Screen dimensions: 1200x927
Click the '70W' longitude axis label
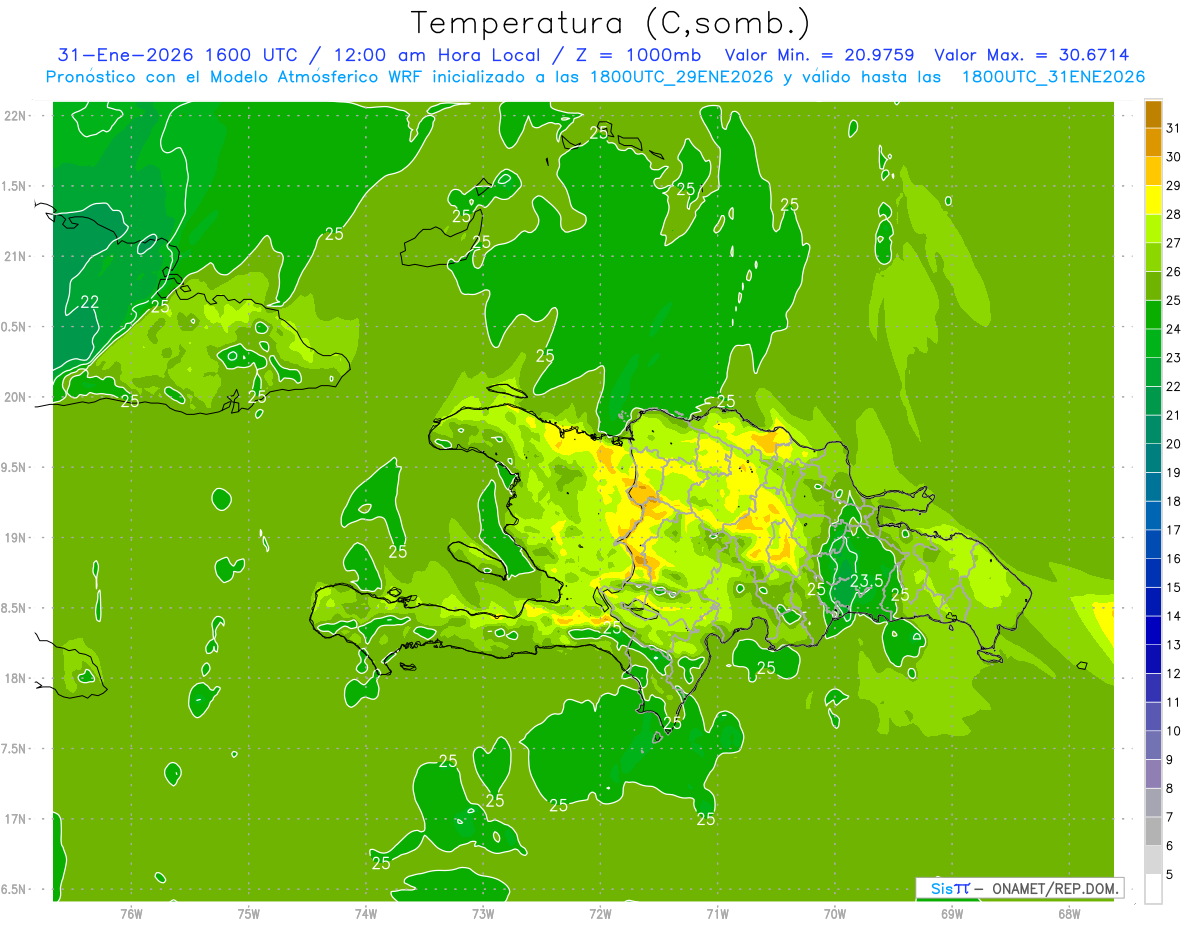click(834, 914)
